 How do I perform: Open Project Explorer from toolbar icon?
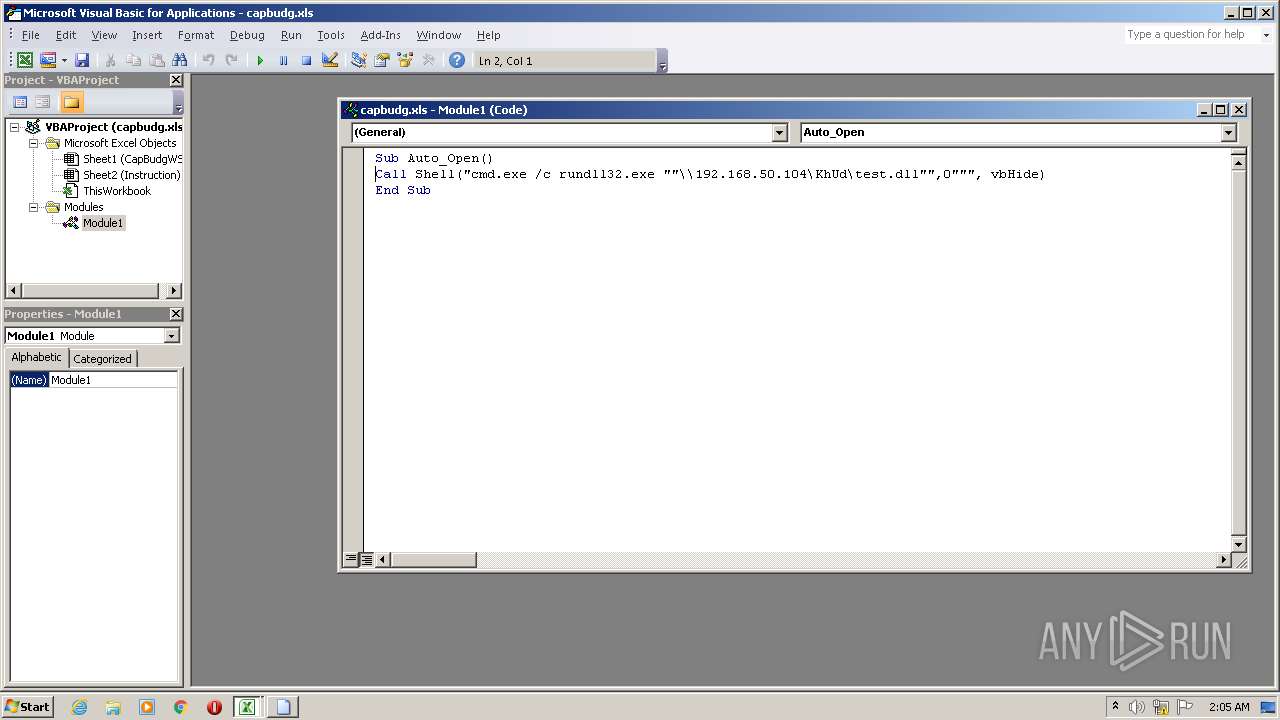click(358, 61)
